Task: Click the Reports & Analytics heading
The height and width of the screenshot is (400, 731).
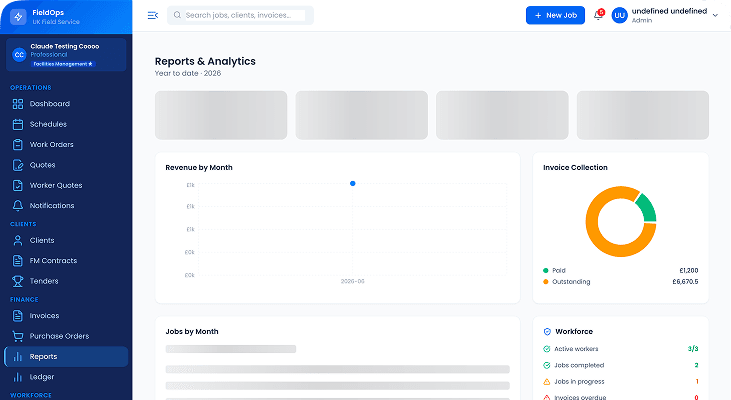Action: tap(205, 62)
